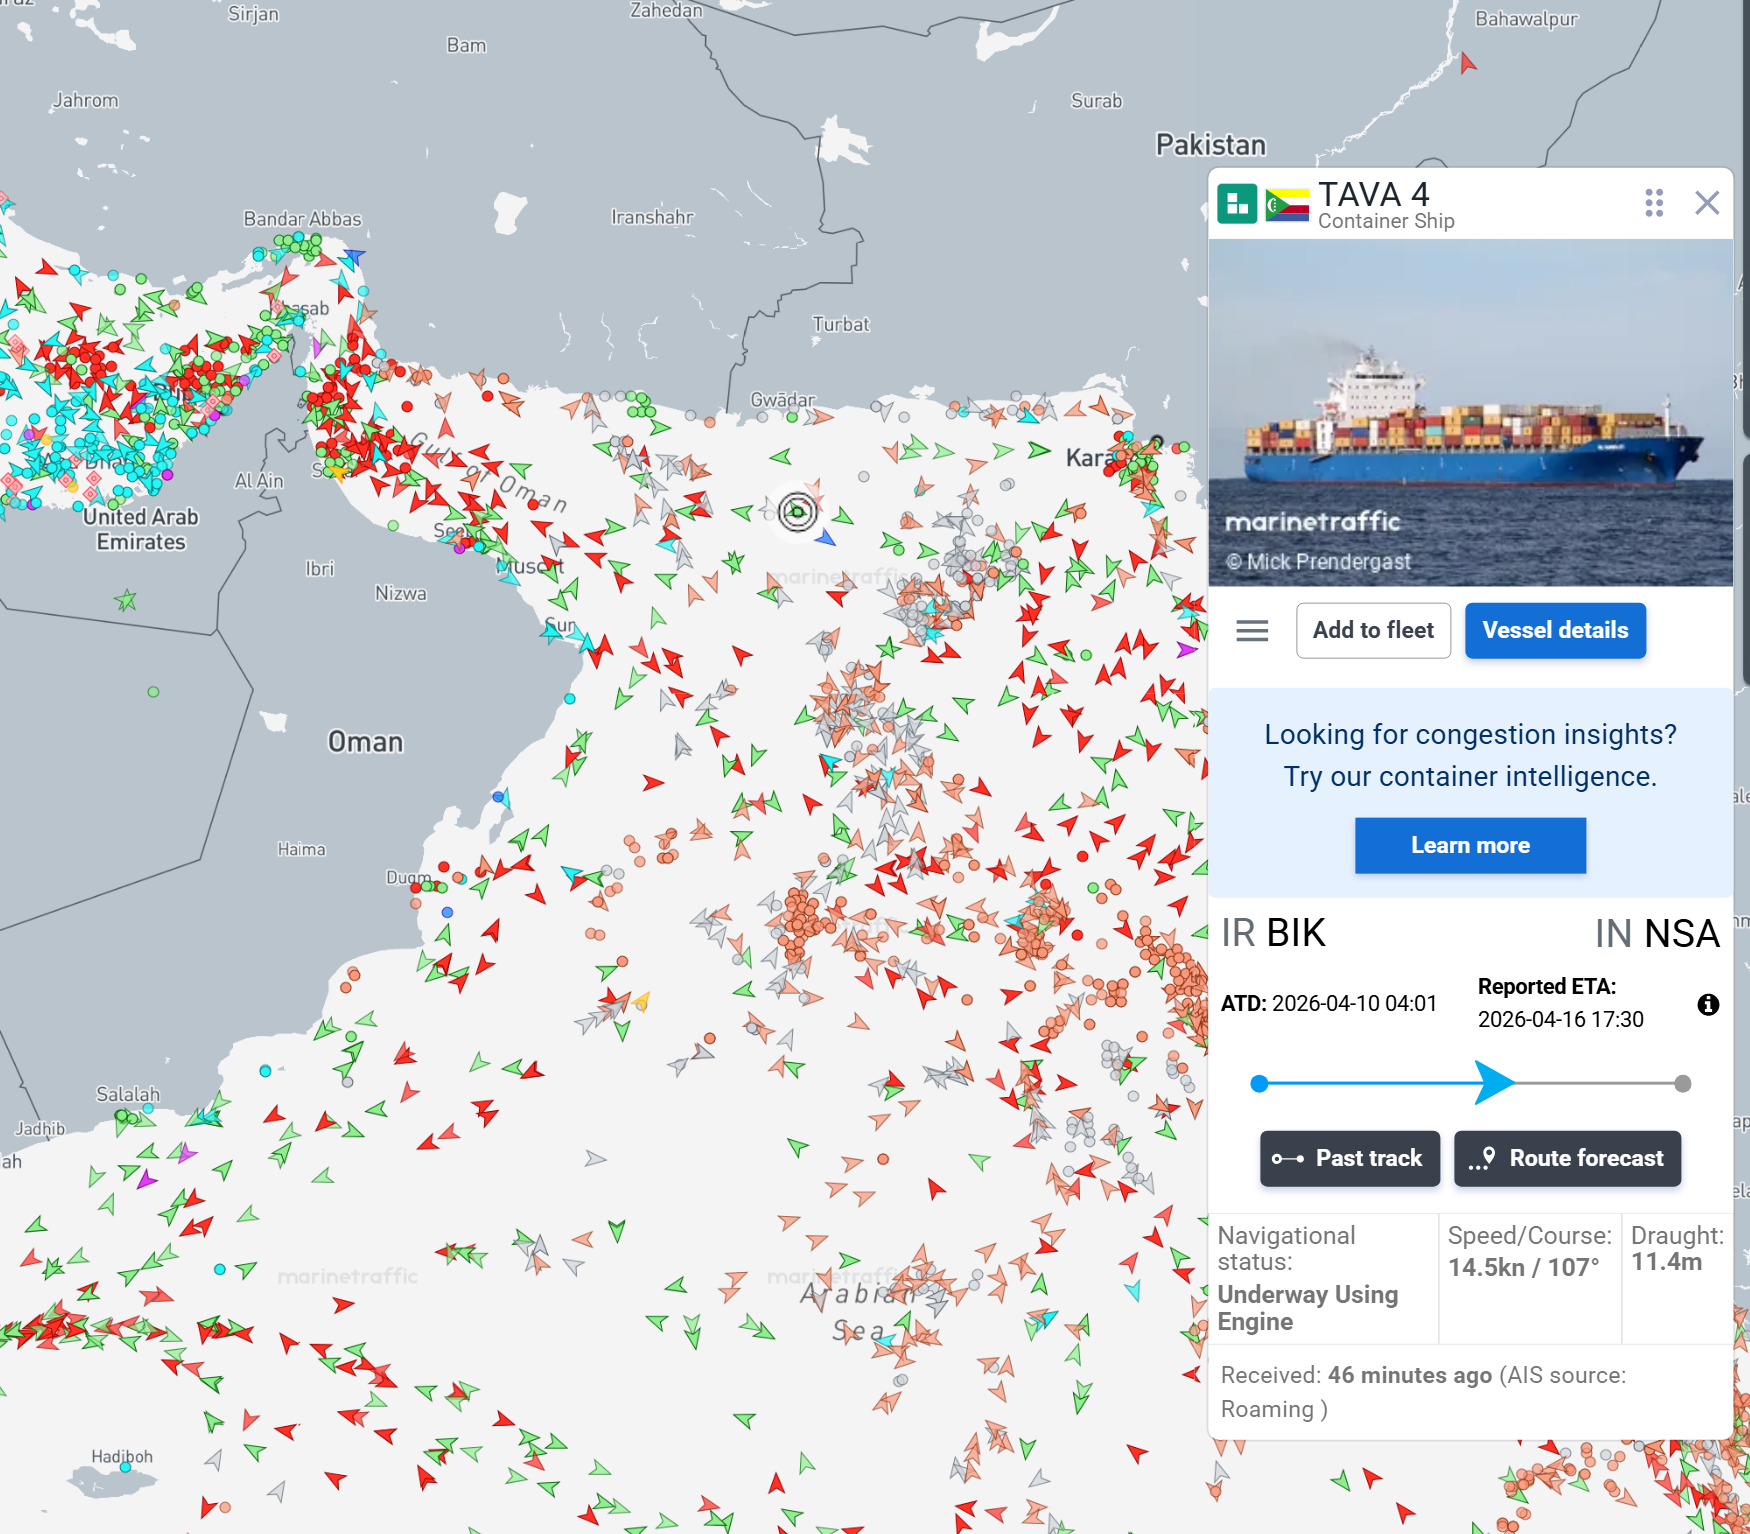The height and width of the screenshot is (1534, 1750).
Task: Click the Surab town label
Action: click(1096, 101)
